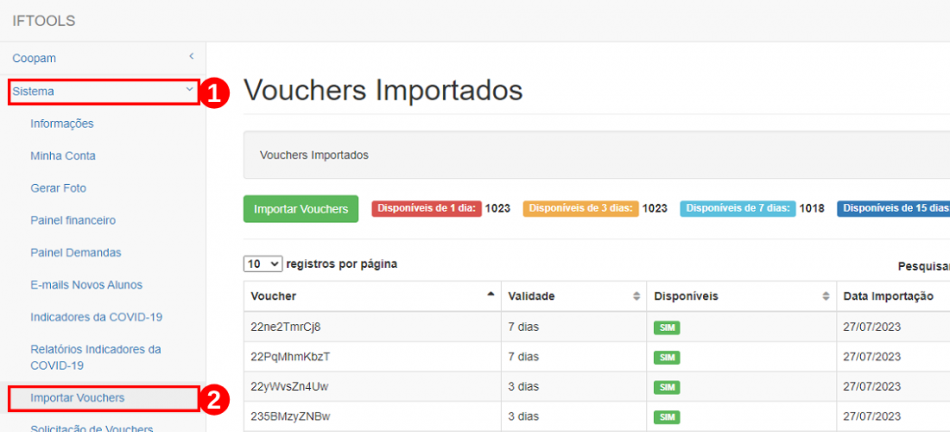This screenshot has width=950, height=432.
Task: Click the Coopam sidebar label
Action: tap(34, 58)
